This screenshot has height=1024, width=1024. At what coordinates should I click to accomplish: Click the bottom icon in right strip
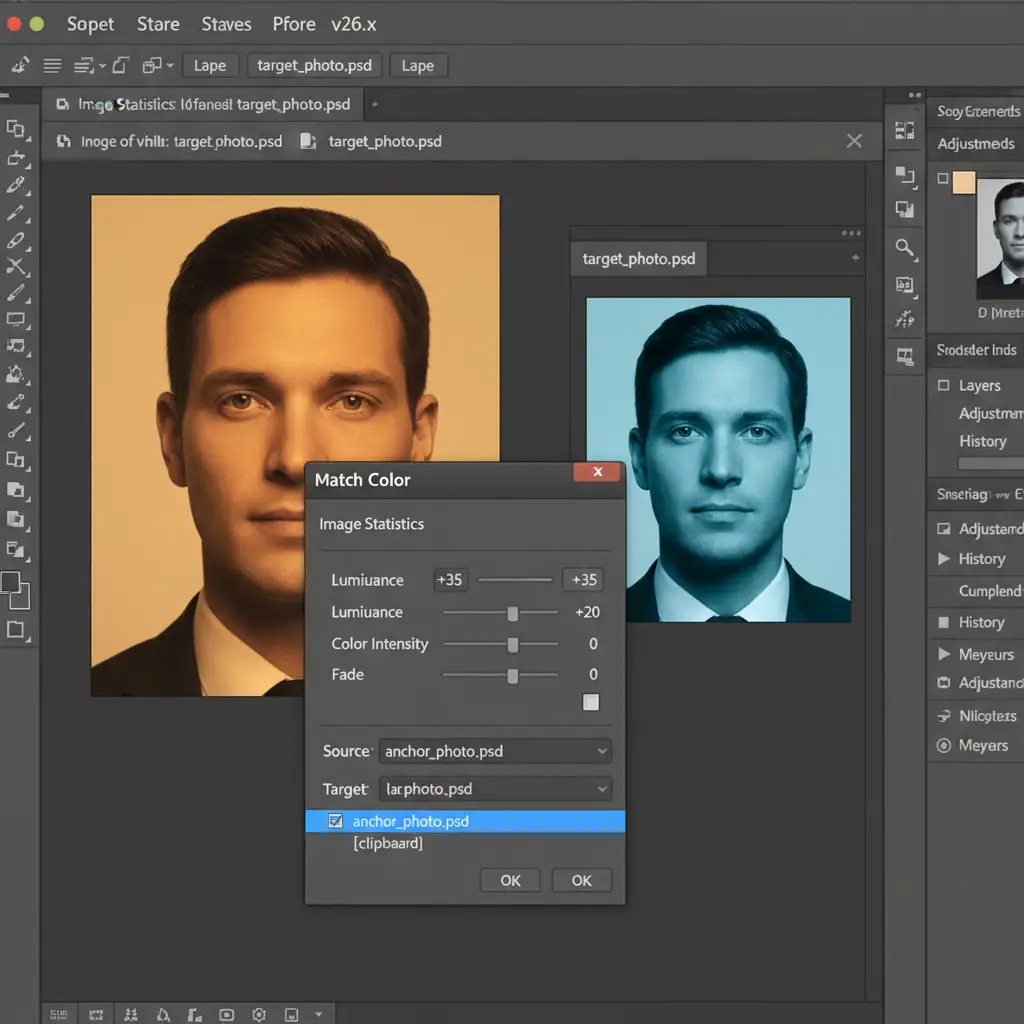[x=905, y=356]
